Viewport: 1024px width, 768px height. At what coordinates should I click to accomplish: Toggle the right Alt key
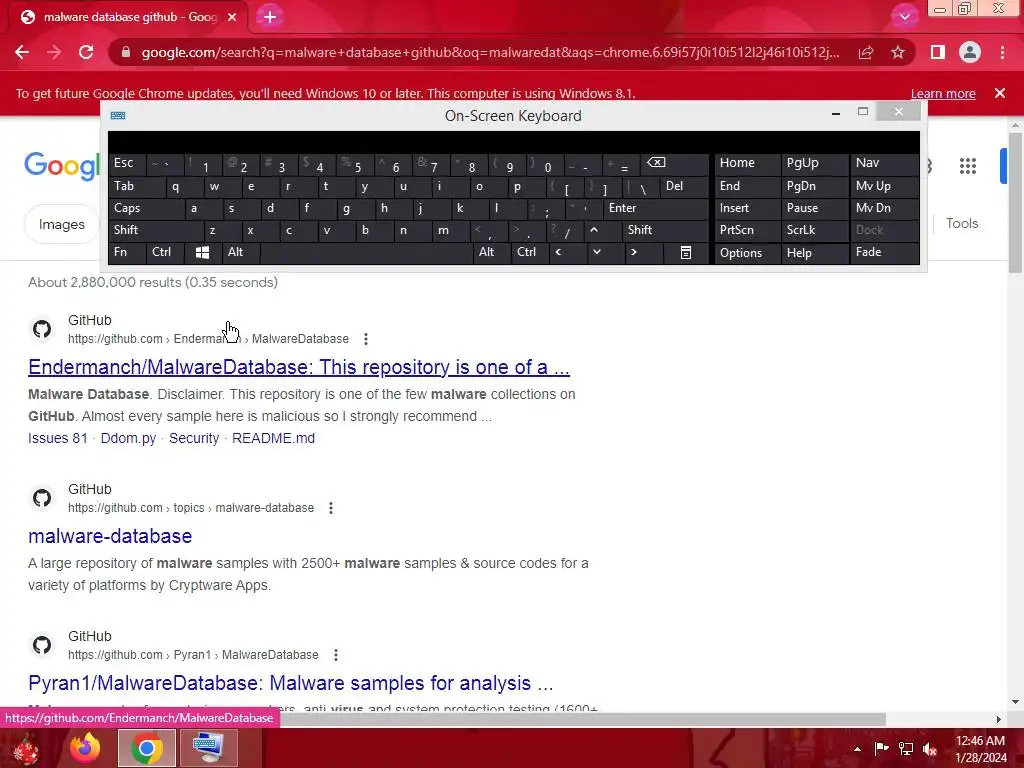tap(492, 252)
